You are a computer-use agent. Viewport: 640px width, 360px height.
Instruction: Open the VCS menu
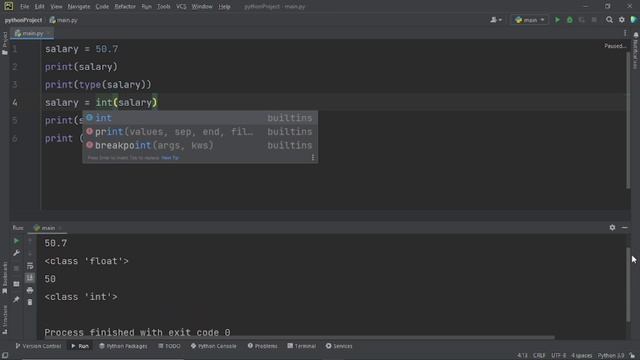(181, 7)
